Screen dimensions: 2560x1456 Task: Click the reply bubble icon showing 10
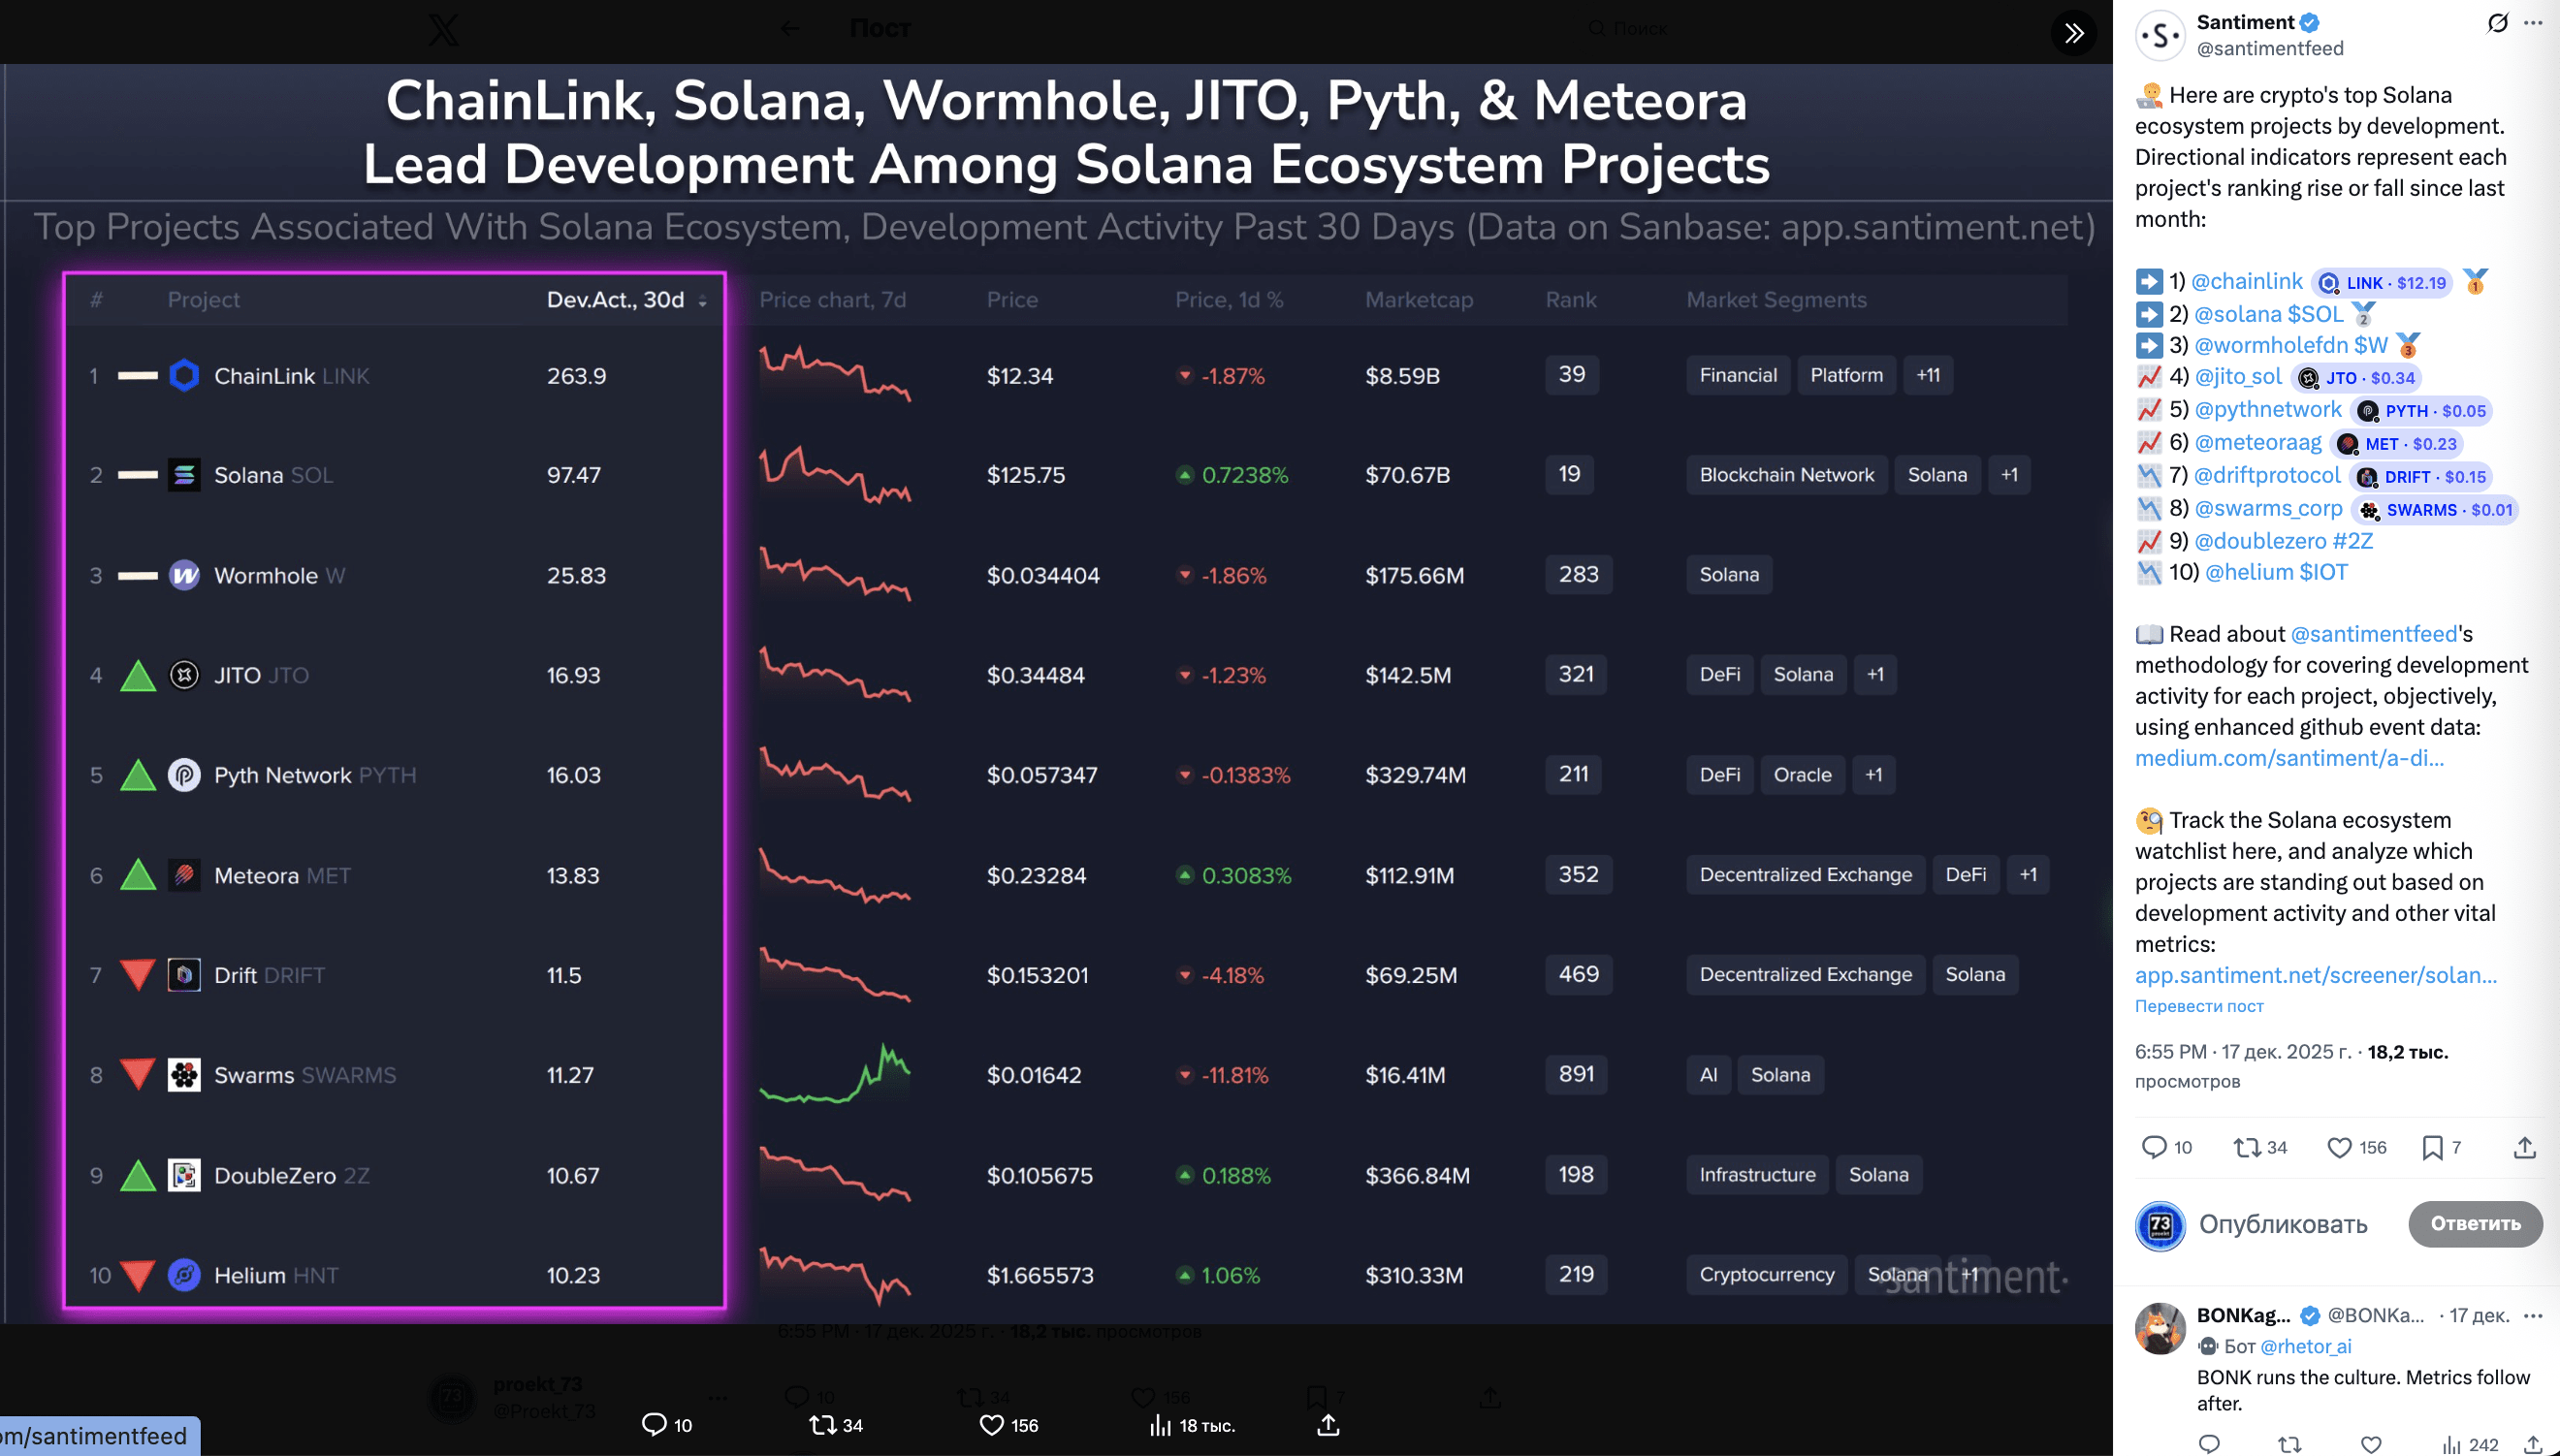coord(656,1424)
